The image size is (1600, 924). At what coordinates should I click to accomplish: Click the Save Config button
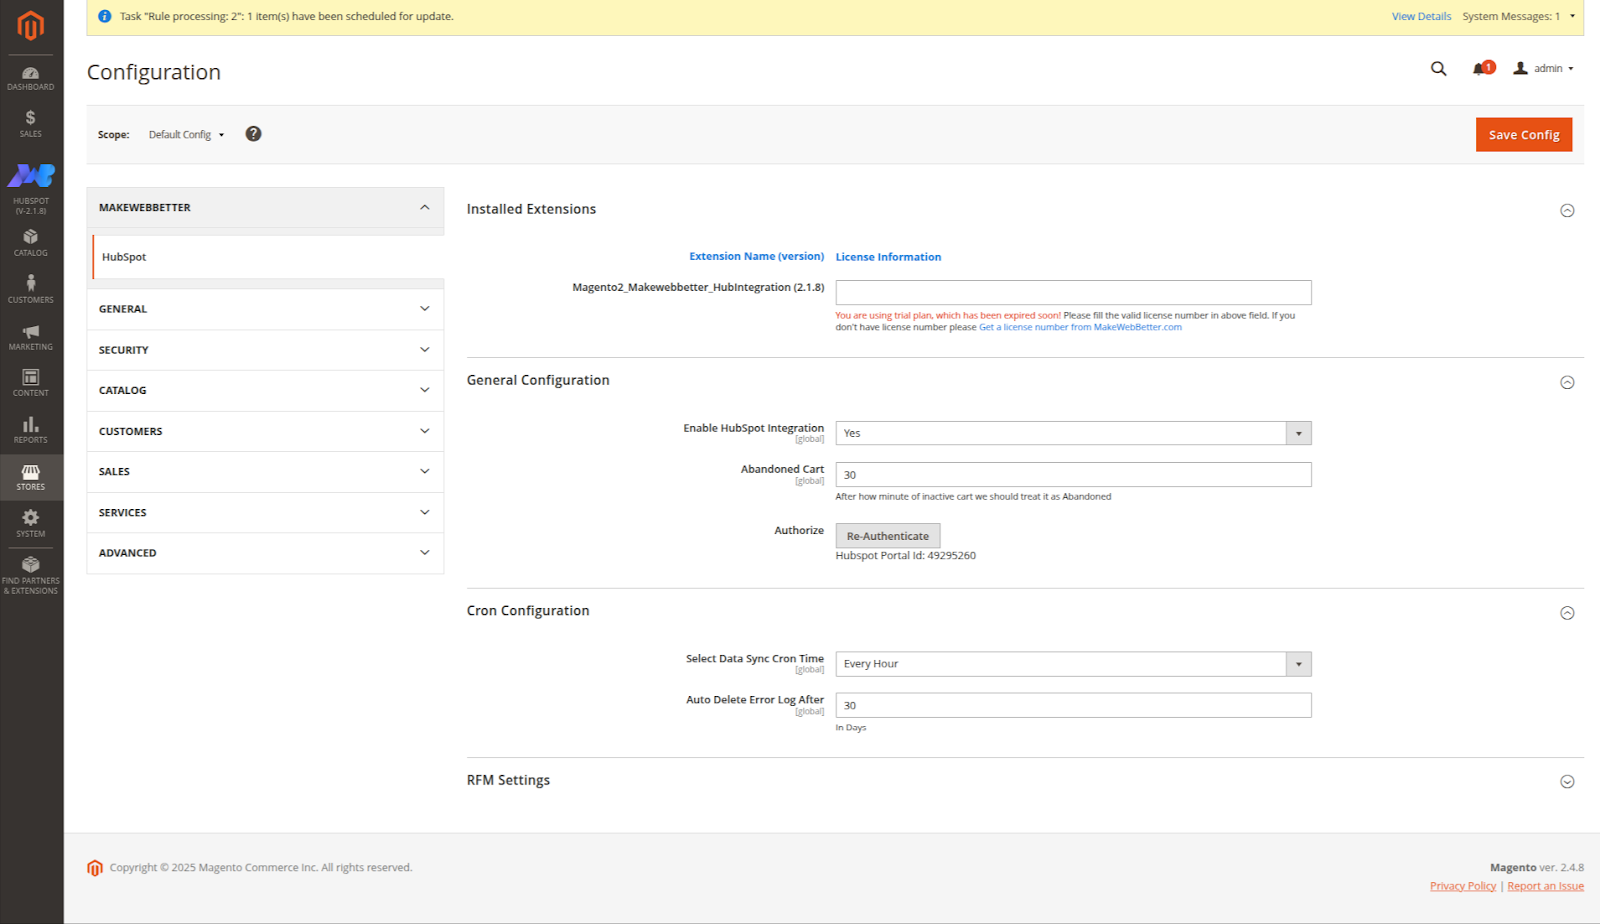(1523, 135)
